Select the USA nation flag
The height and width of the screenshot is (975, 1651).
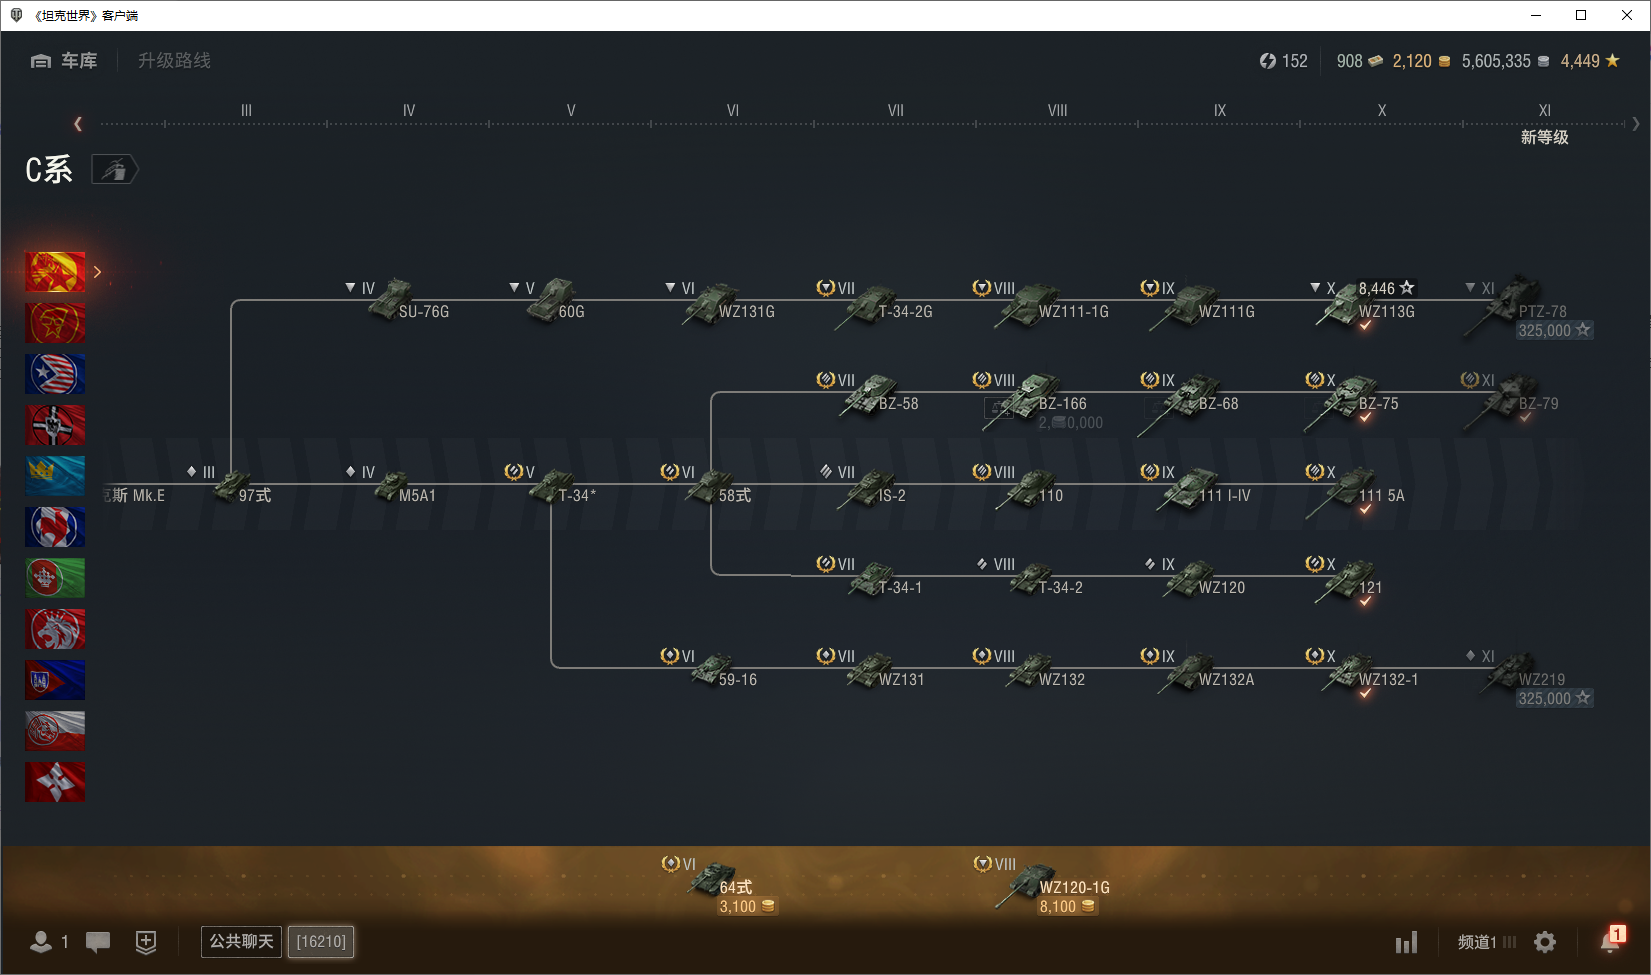(55, 374)
